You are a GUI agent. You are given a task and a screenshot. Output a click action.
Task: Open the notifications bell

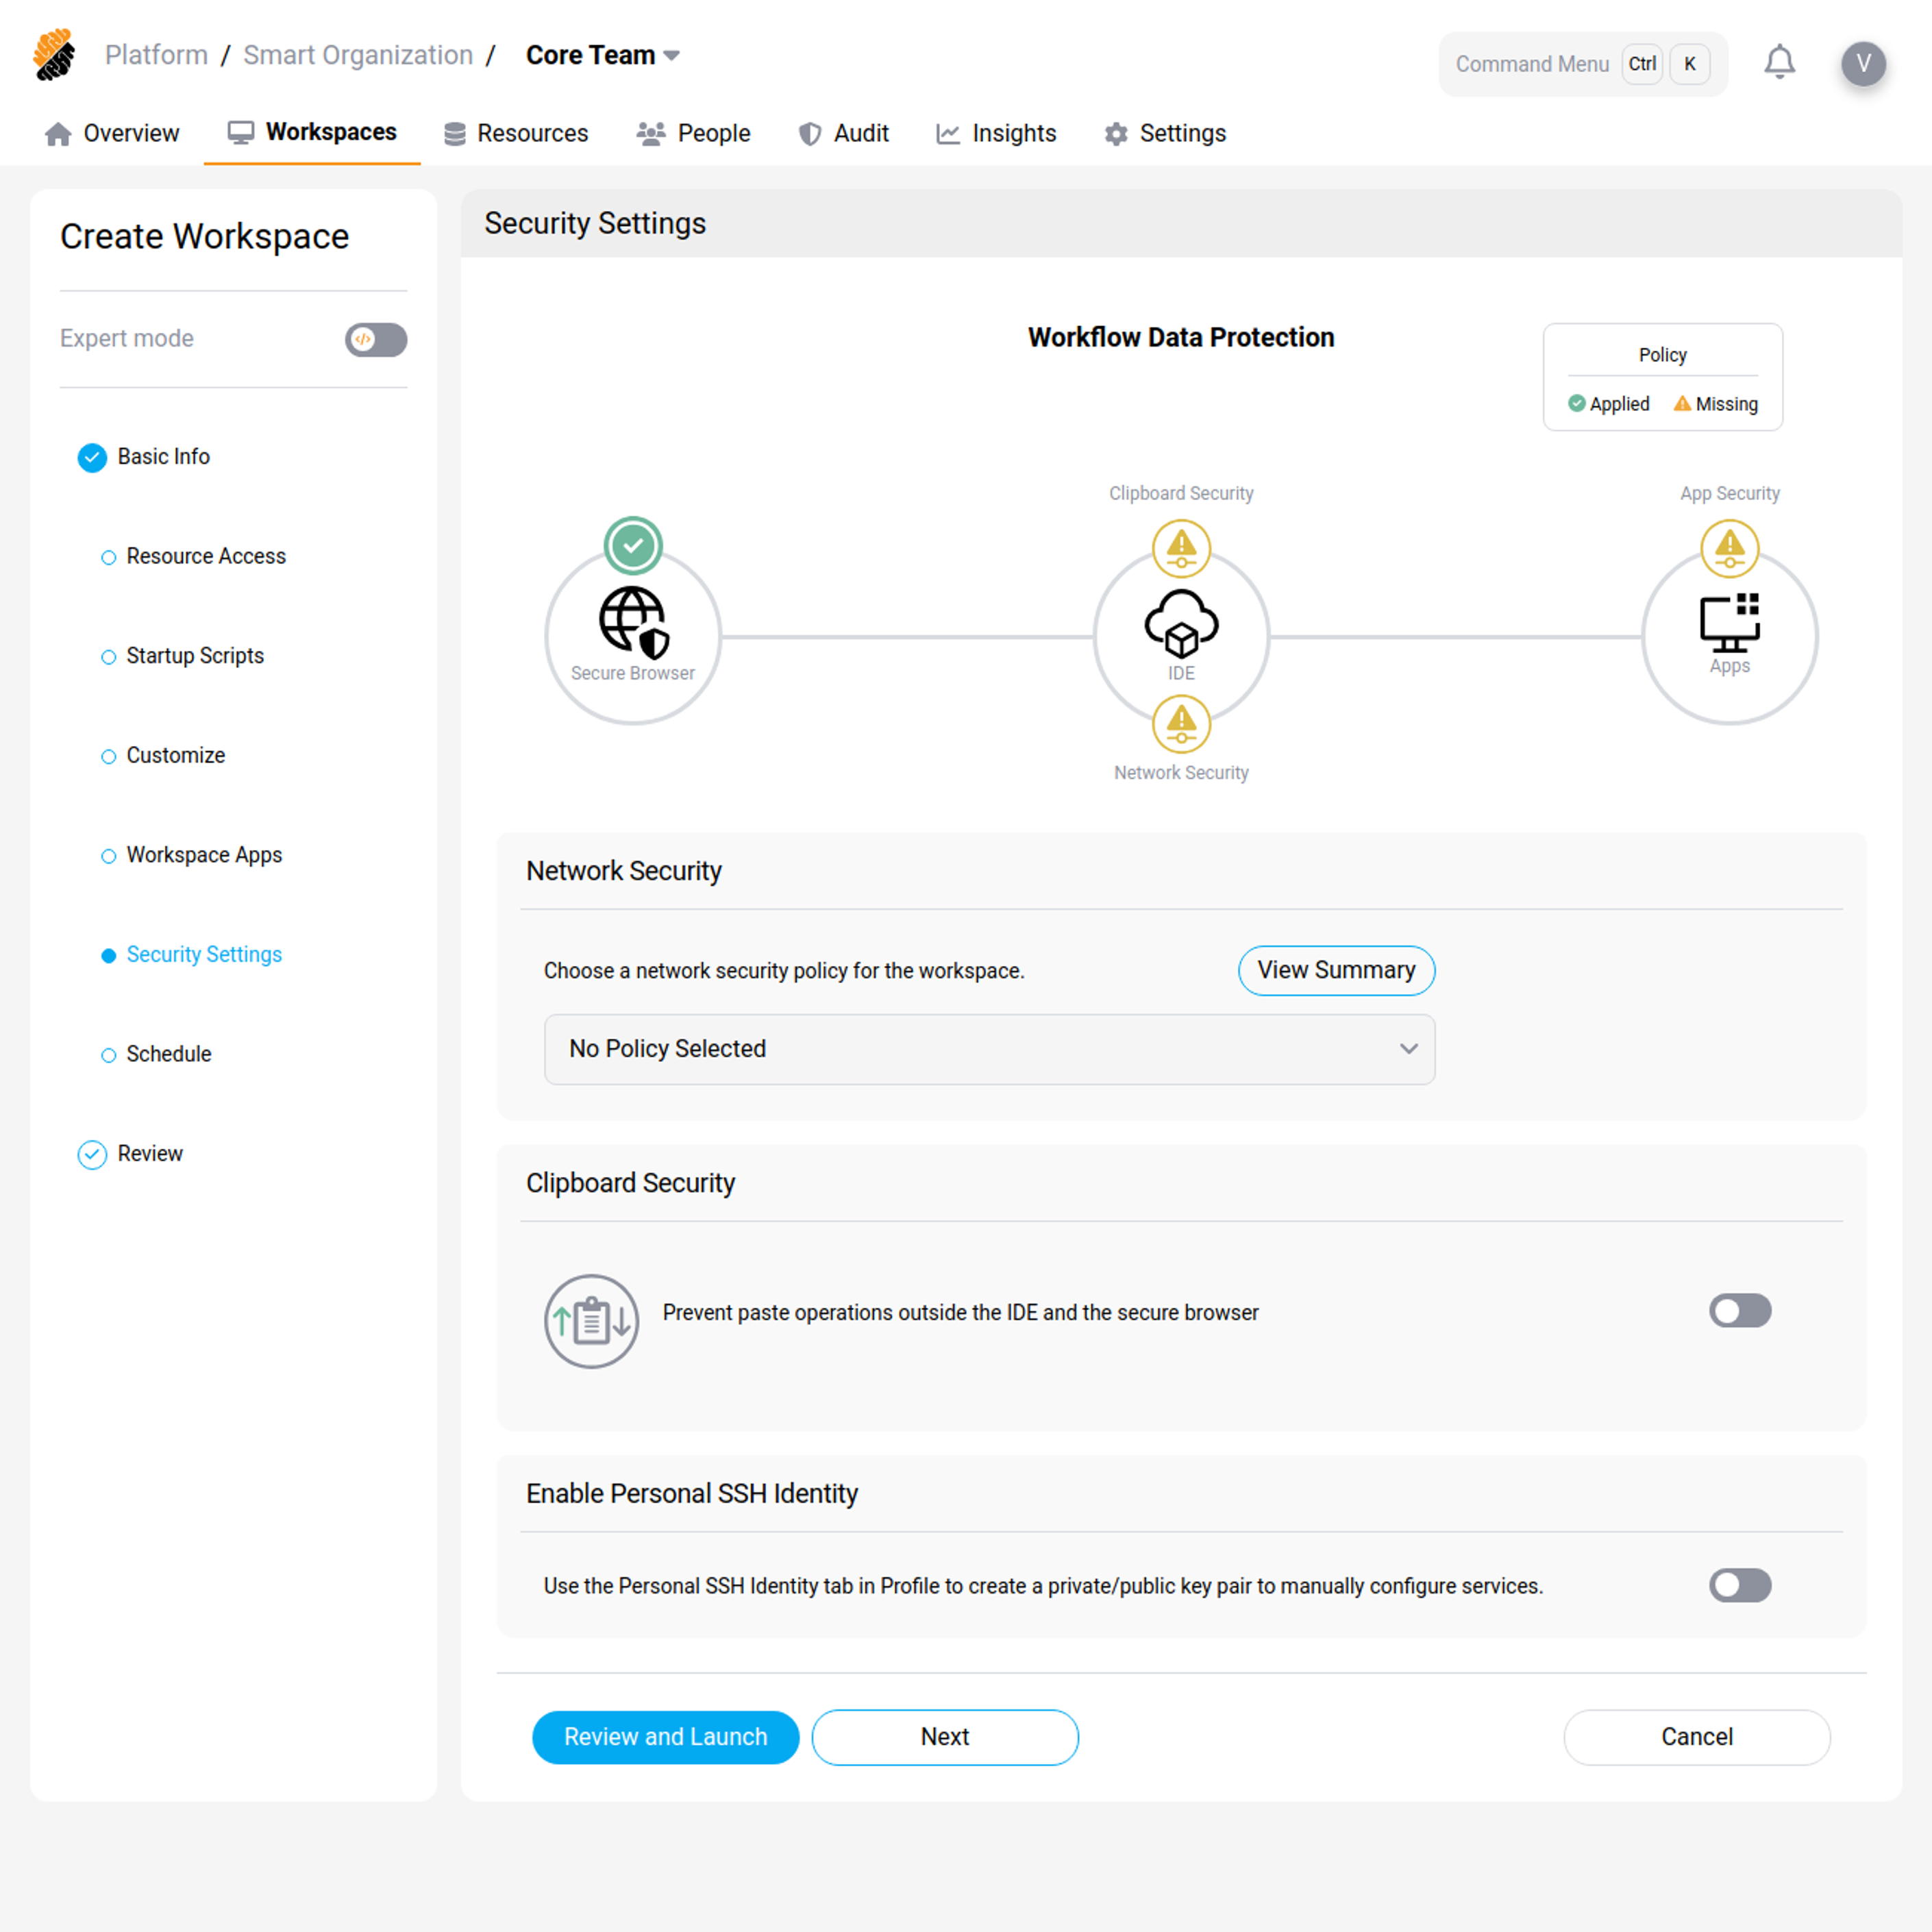coord(1779,63)
